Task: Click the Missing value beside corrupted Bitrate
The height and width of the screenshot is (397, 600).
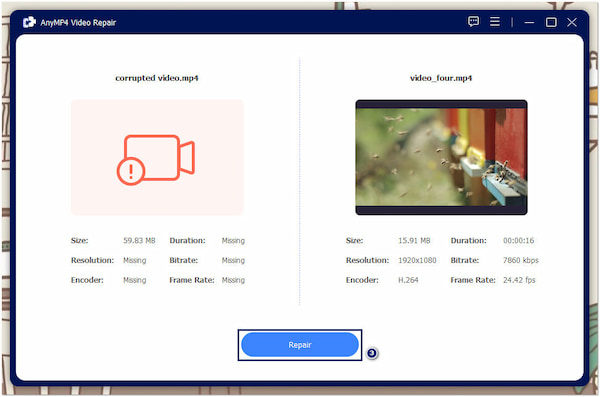Action: [233, 260]
